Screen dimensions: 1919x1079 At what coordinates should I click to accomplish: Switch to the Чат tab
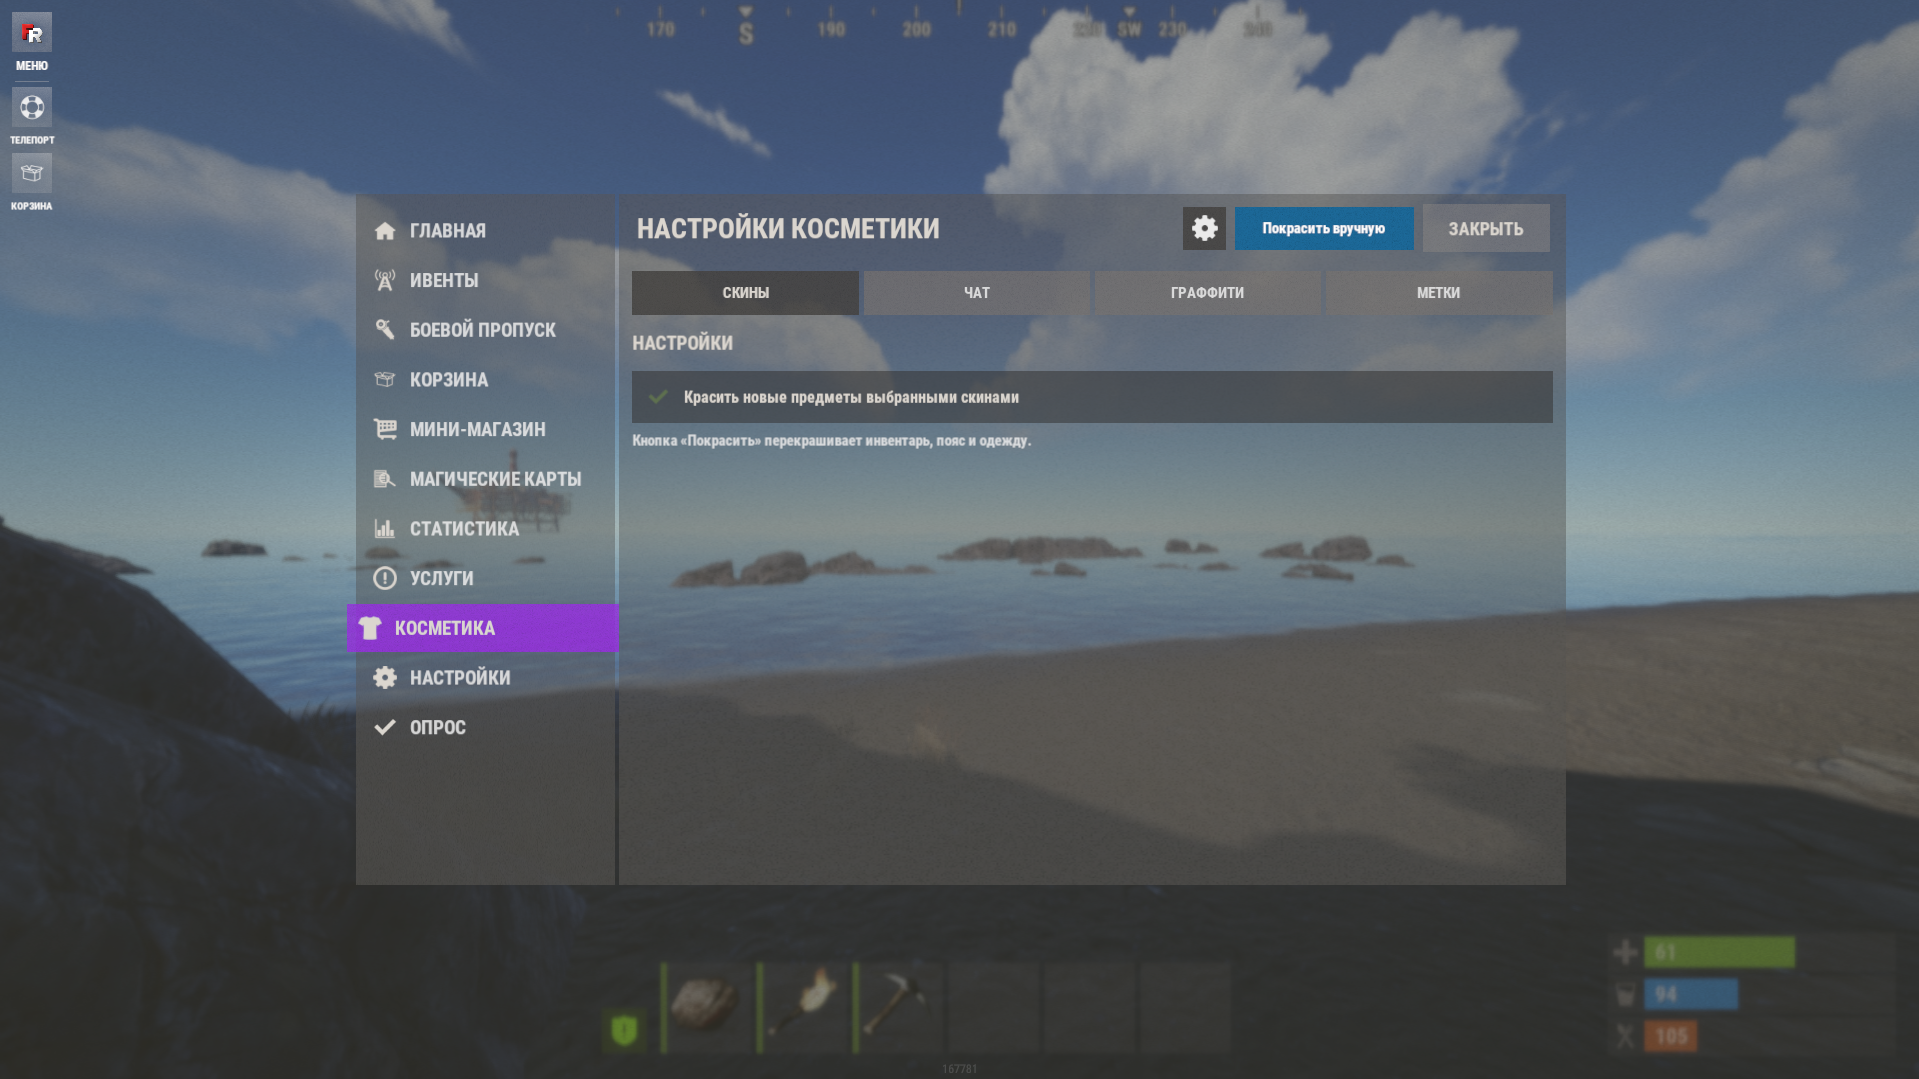[x=976, y=293]
